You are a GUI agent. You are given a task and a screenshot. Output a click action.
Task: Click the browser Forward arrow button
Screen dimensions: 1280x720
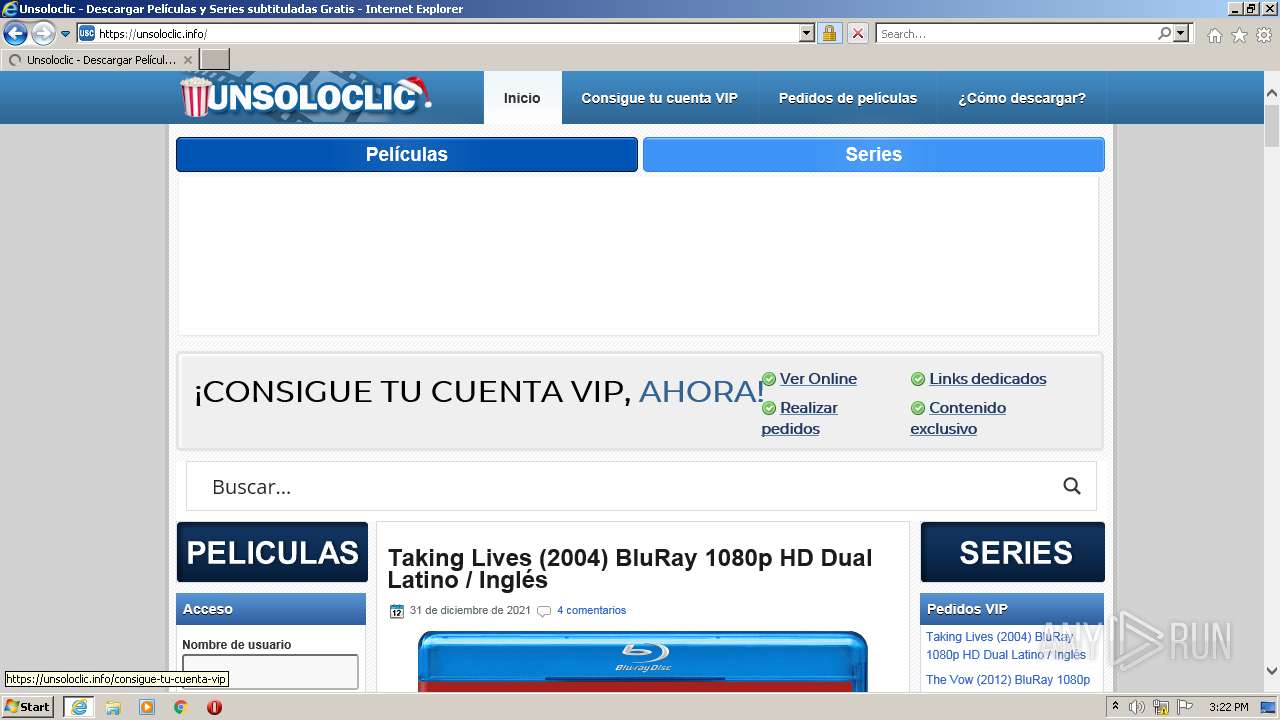point(43,34)
